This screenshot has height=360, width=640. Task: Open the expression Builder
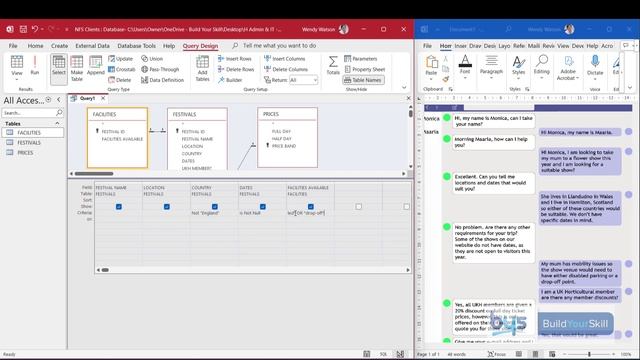[230, 80]
